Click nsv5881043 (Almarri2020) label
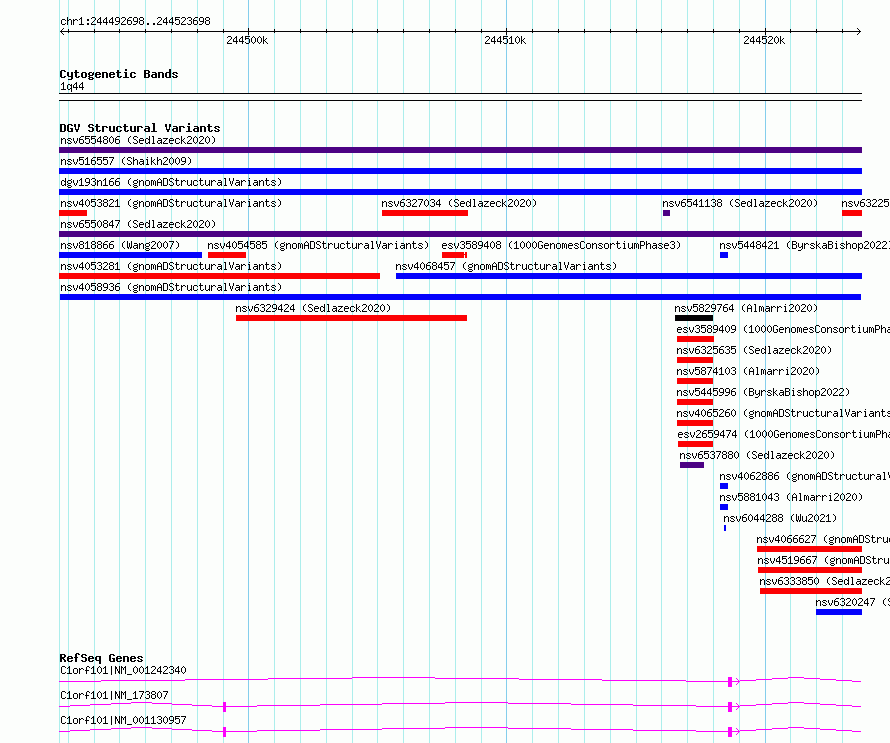This screenshot has height=743, width=890. 791,497
